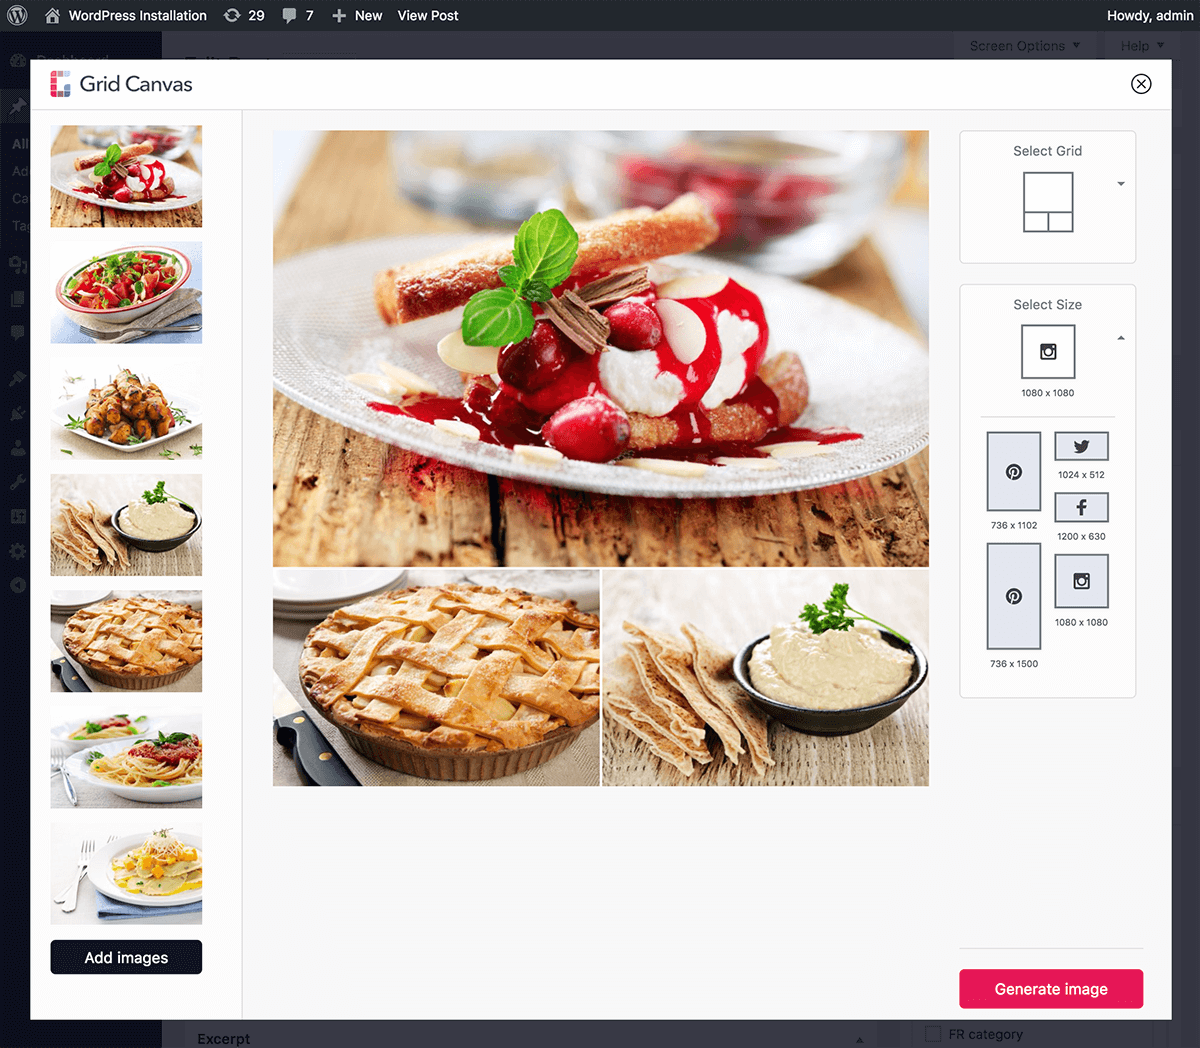
Task: Click the Add images button
Action: click(x=126, y=957)
